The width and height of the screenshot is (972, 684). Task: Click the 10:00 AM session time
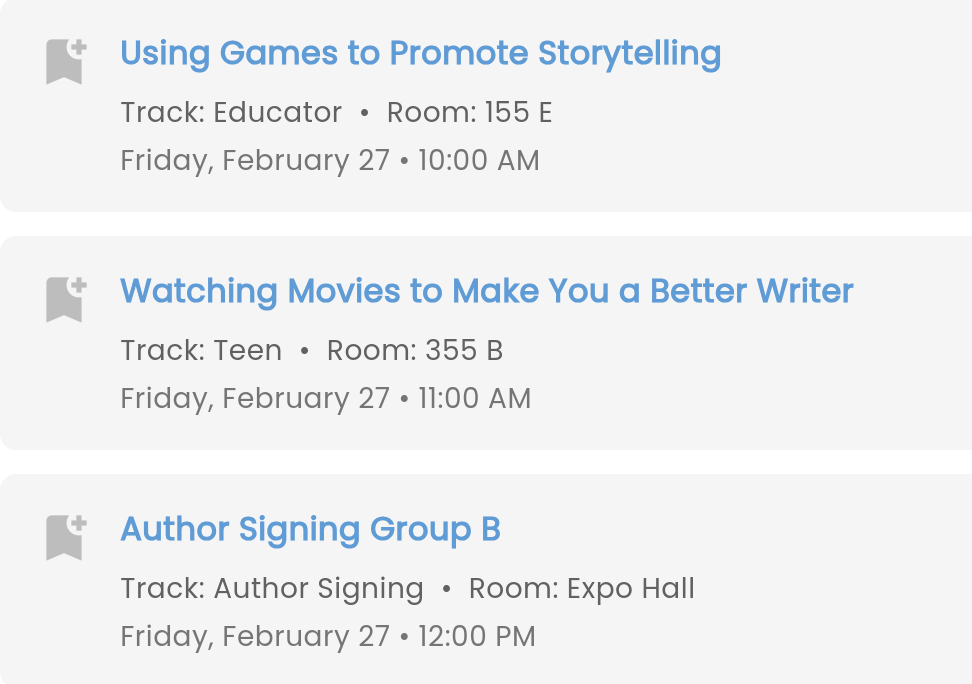pyautogui.click(x=478, y=161)
